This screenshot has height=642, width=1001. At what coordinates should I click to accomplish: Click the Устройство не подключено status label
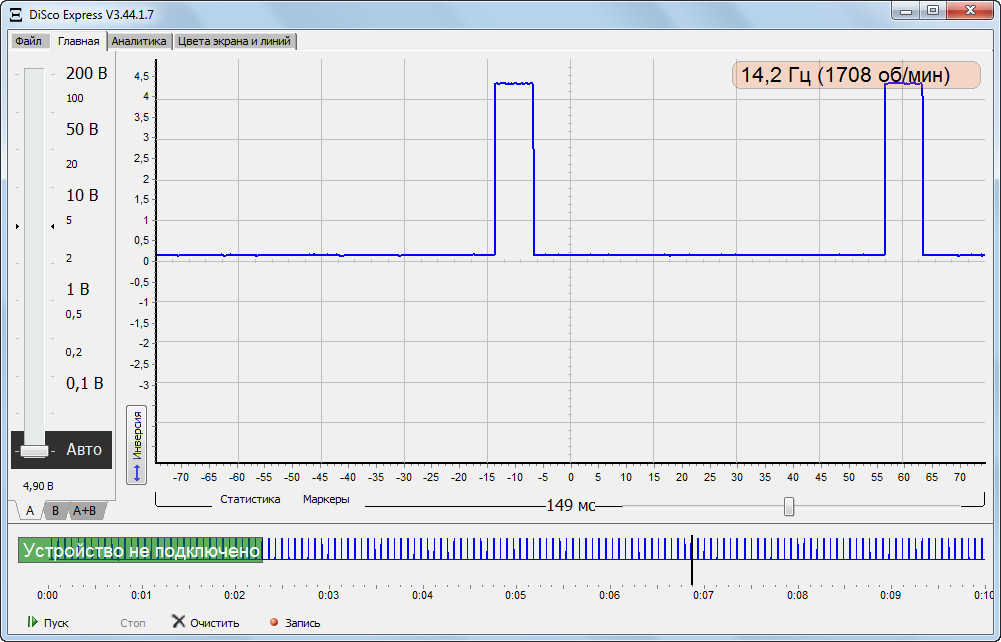[140, 550]
